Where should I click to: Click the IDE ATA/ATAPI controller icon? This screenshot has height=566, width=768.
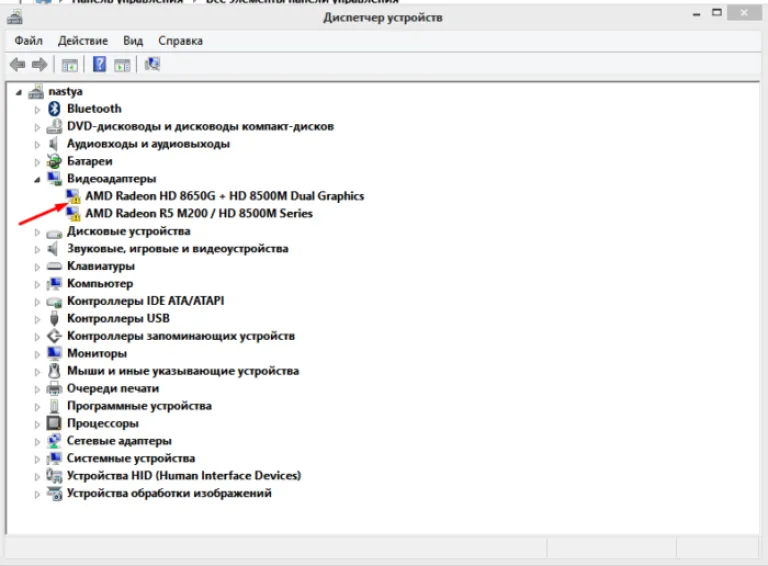pos(54,302)
